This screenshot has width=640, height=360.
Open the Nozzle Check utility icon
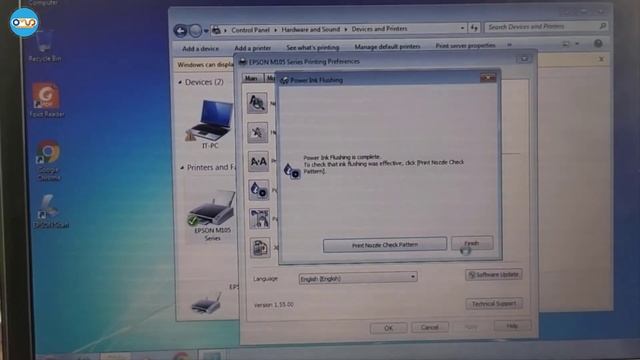point(257,102)
